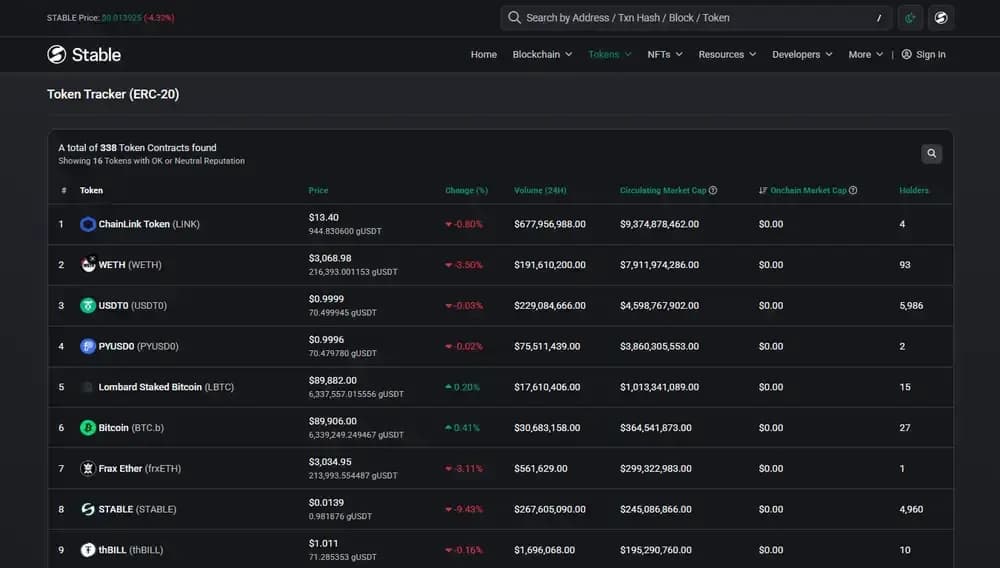Screen dimensions: 1000x568
Task: Click the table search button icon
Action: [932, 154]
